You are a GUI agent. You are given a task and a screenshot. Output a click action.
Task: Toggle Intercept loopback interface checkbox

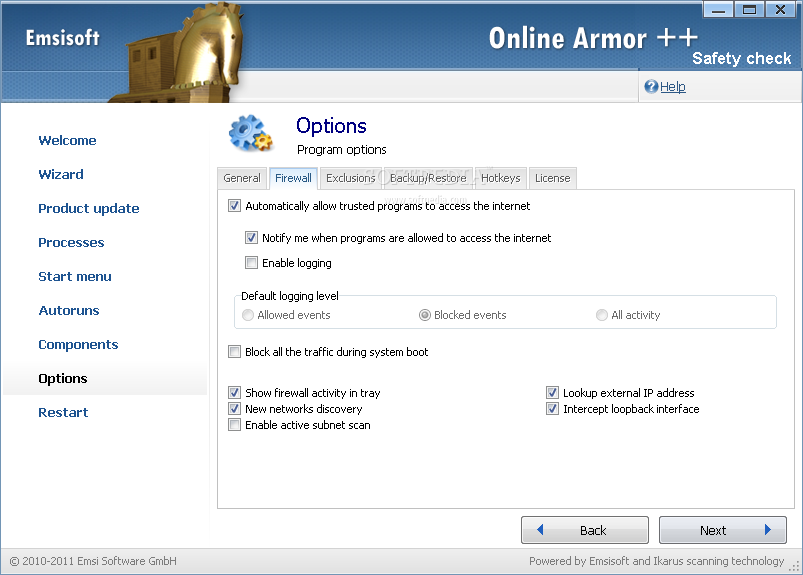pos(552,409)
